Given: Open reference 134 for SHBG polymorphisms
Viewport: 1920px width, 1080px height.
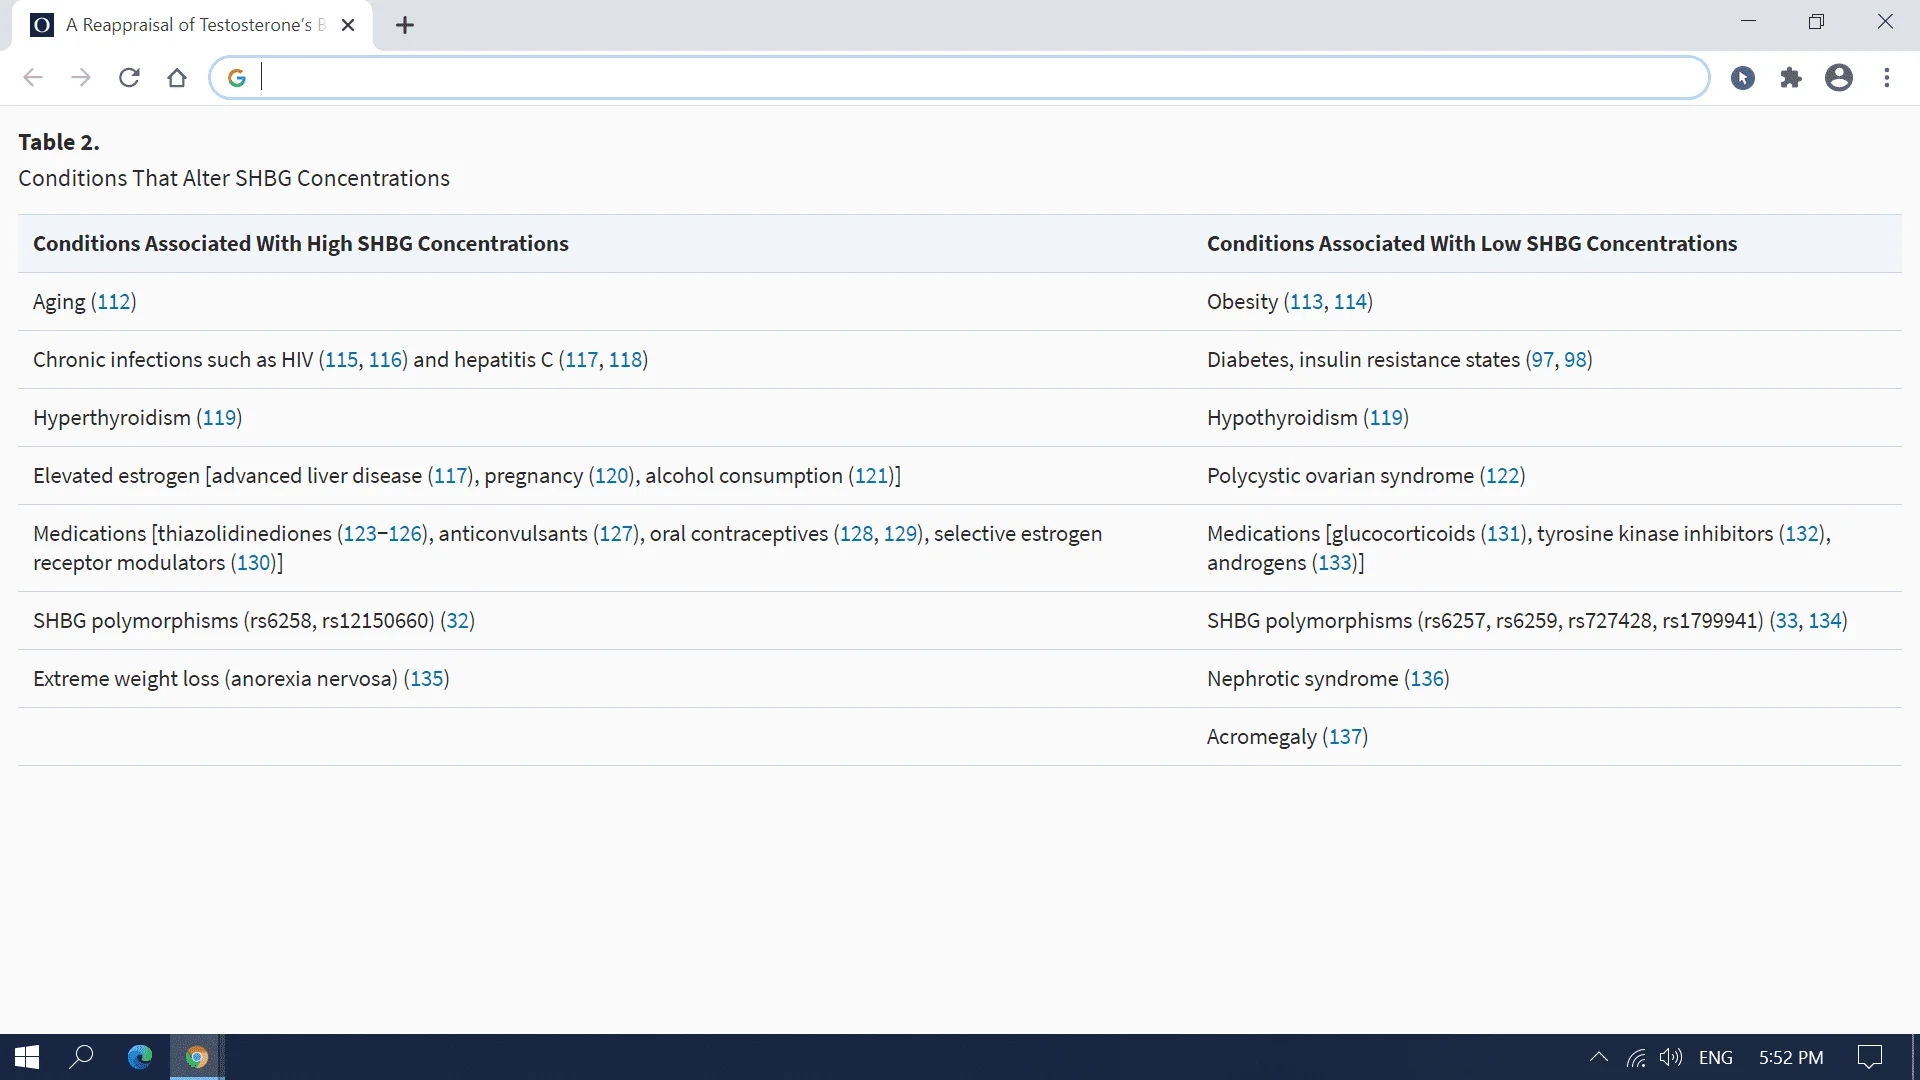Looking at the screenshot, I should [x=1825, y=621].
